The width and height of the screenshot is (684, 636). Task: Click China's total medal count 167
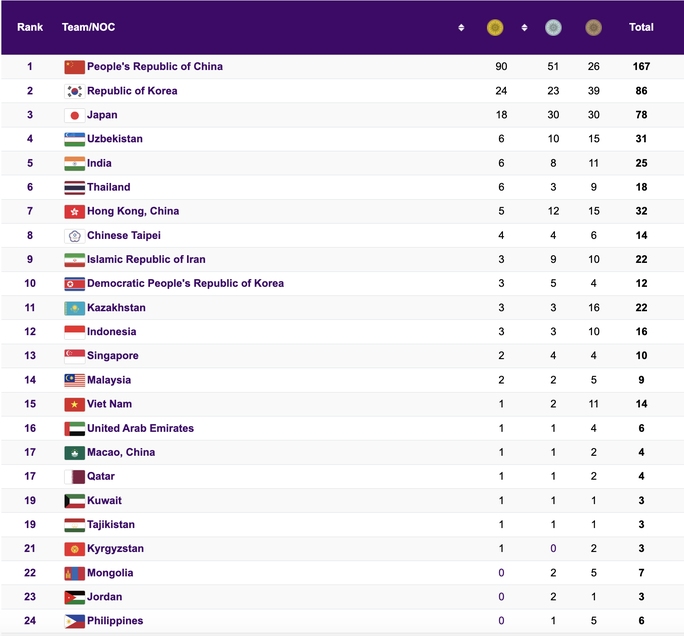click(x=641, y=67)
